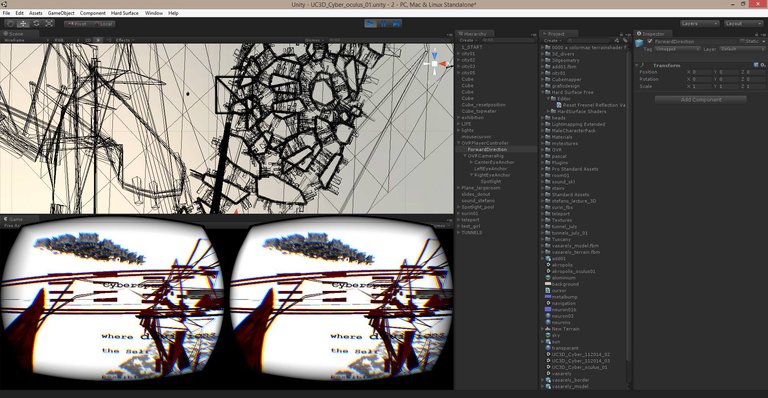Open the File menu

(6, 13)
